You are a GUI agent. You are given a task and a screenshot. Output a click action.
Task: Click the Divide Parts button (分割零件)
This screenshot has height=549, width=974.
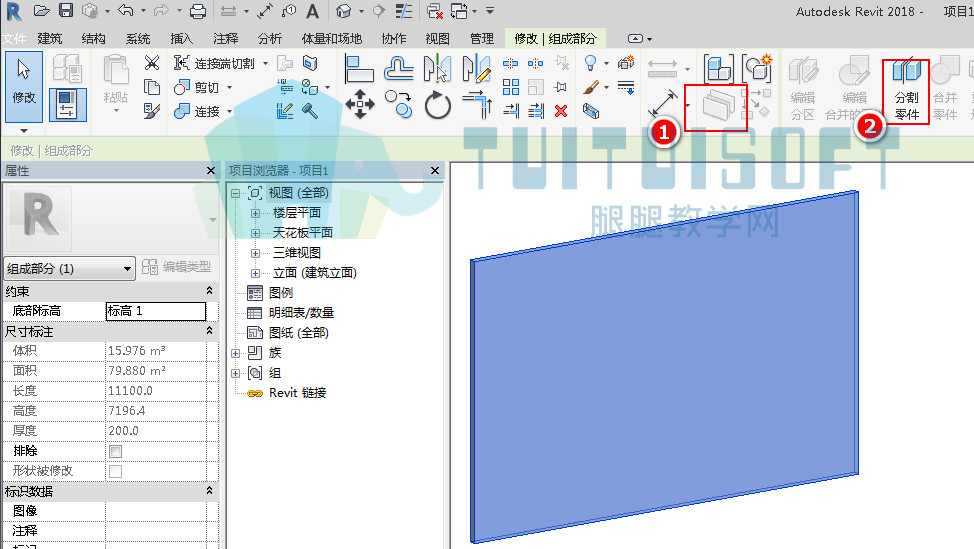906,91
